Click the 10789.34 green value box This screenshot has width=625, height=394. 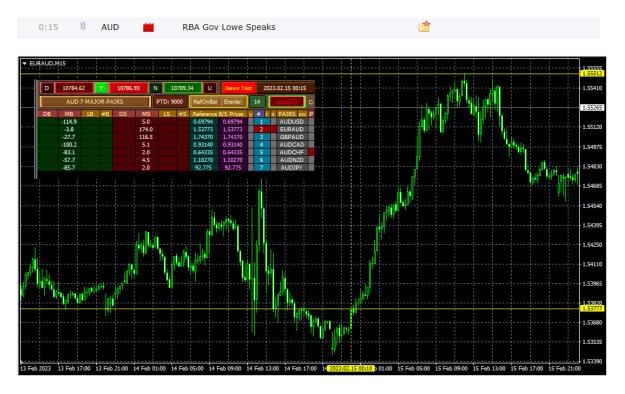point(183,88)
